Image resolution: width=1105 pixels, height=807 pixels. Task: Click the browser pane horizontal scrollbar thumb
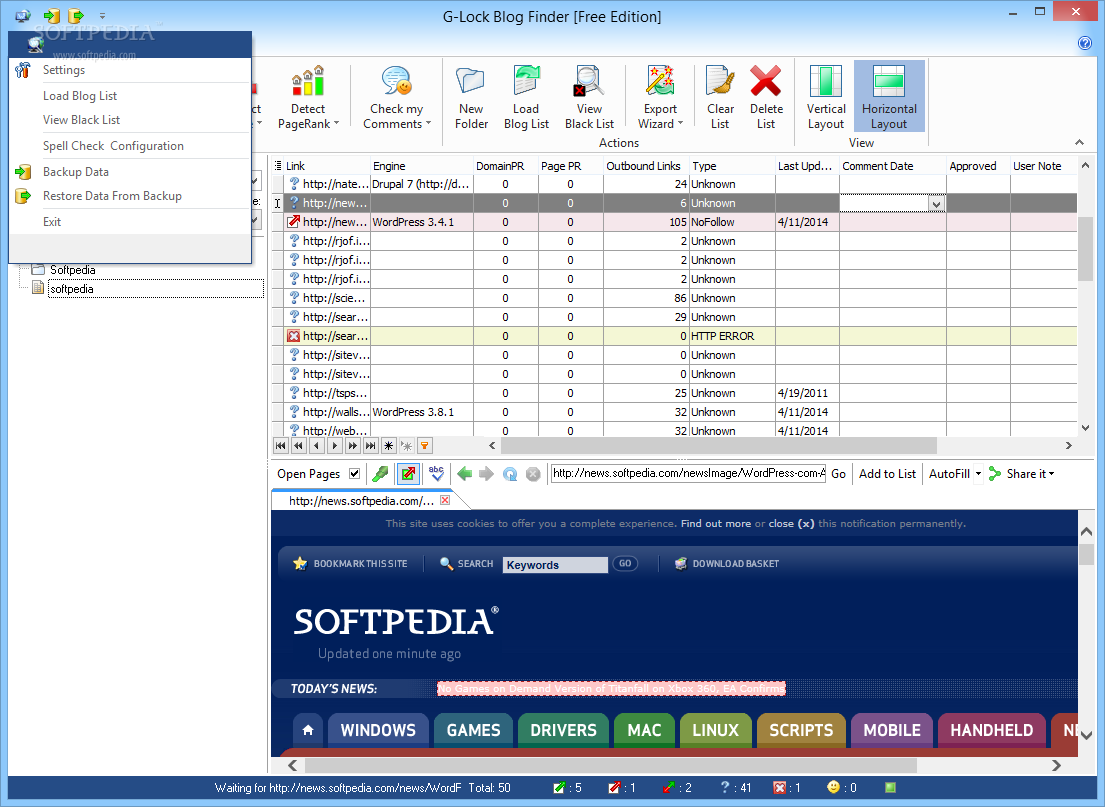click(610, 765)
